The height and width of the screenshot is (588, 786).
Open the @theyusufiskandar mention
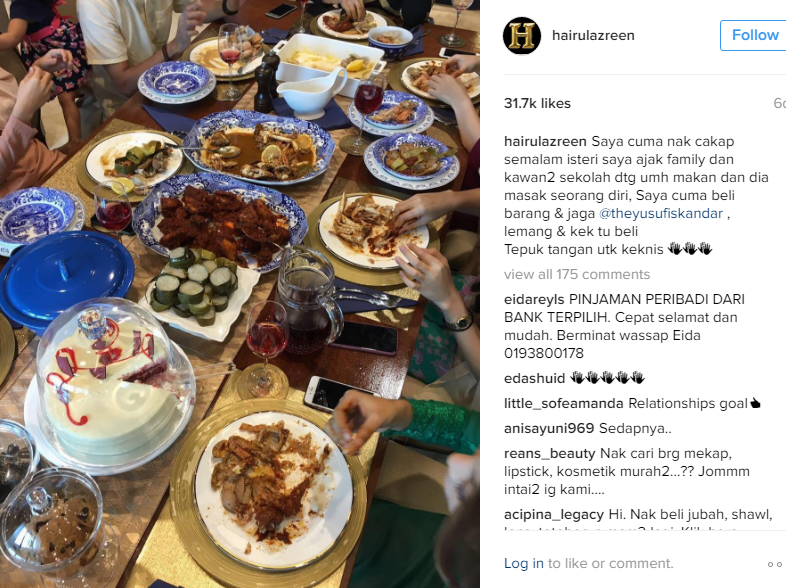click(x=661, y=214)
